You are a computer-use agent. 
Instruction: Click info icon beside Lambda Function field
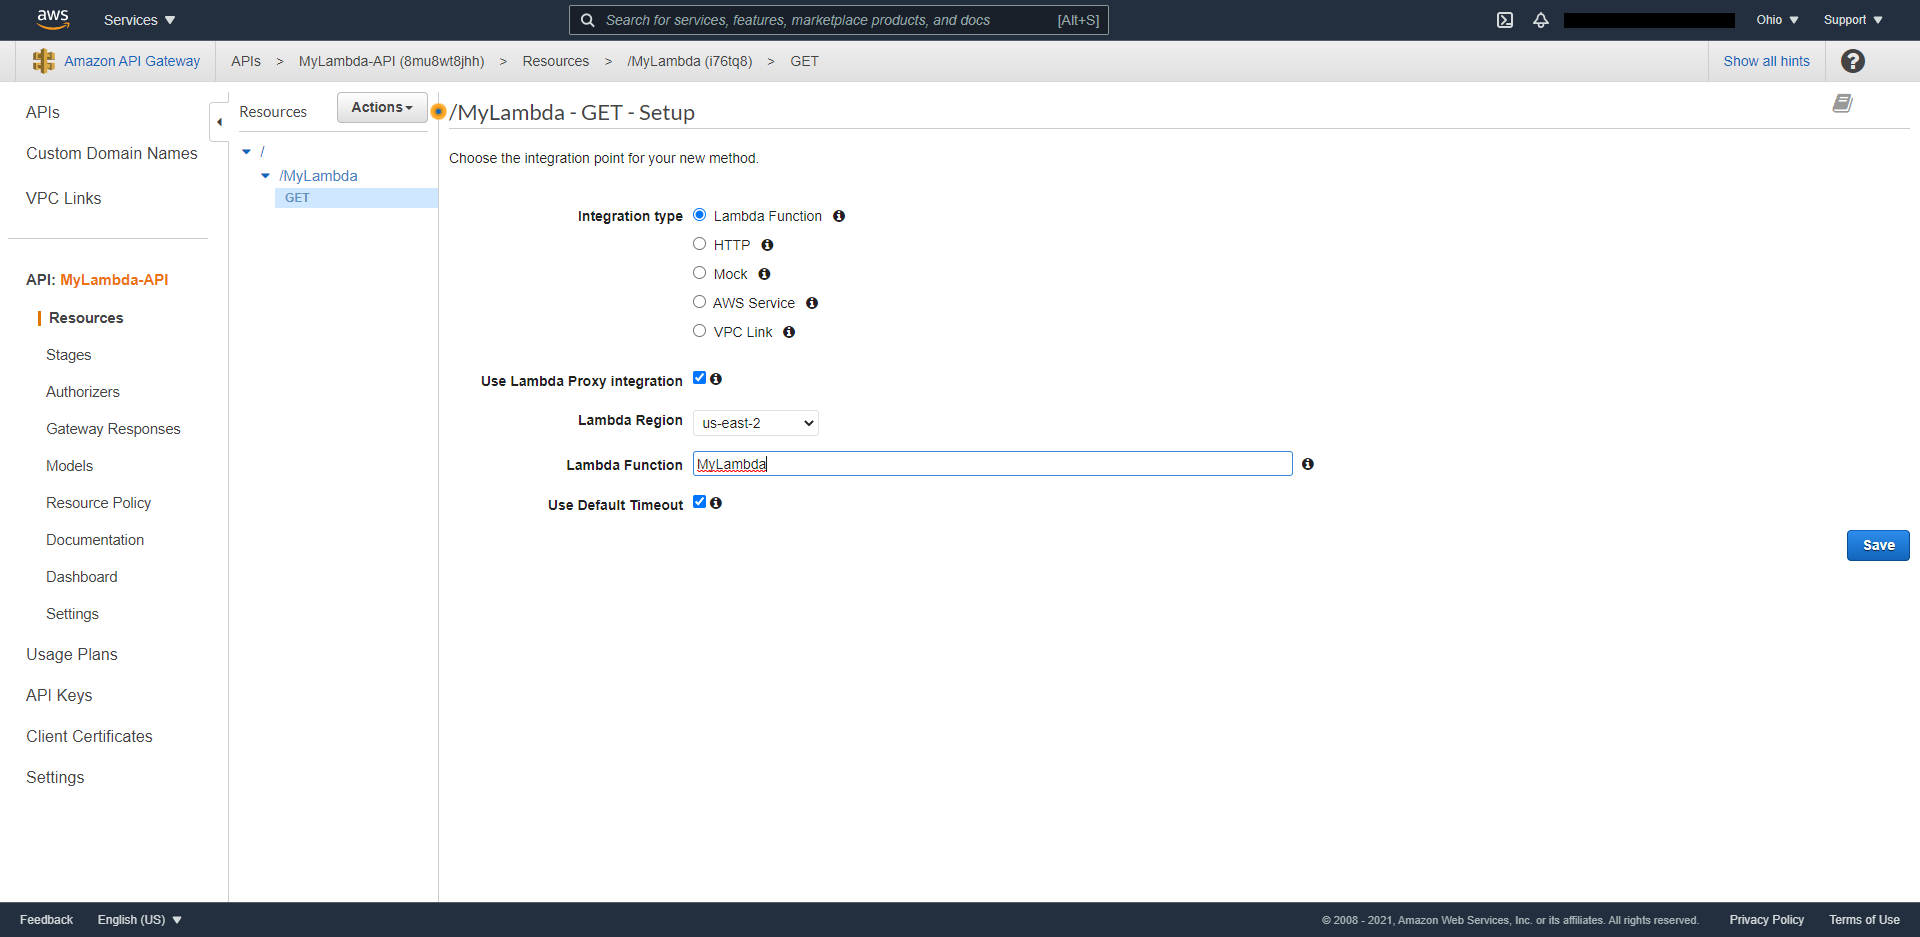click(1308, 464)
